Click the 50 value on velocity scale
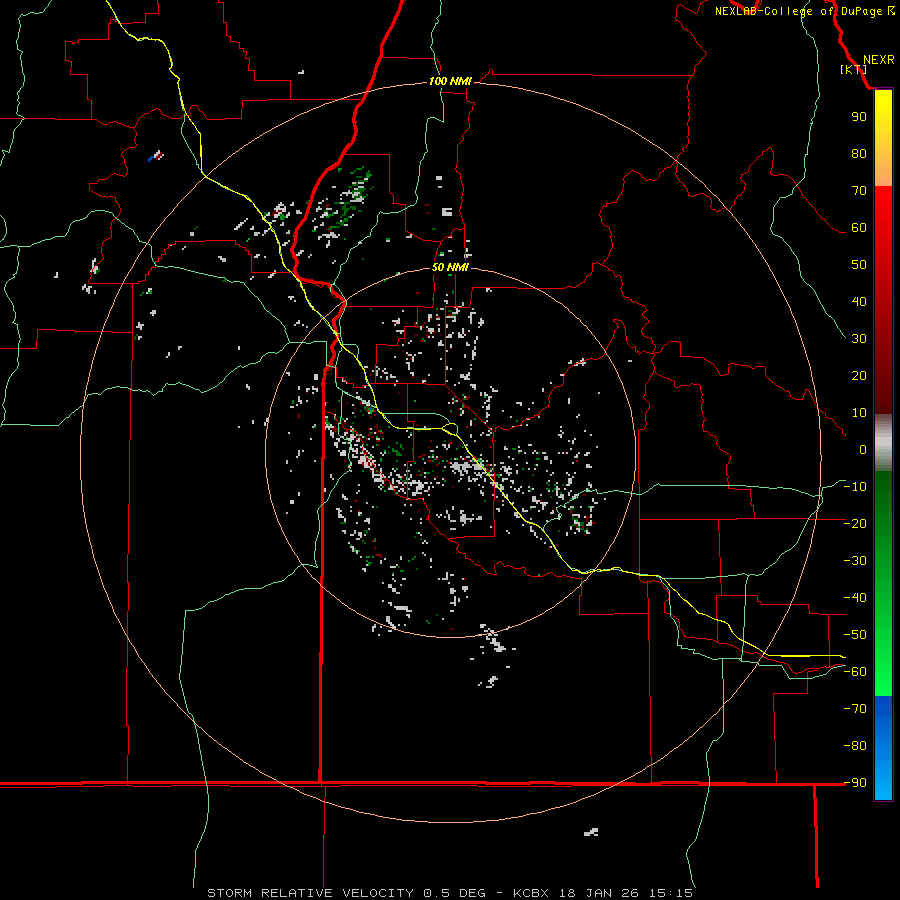The image size is (900, 900). pos(859,265)
